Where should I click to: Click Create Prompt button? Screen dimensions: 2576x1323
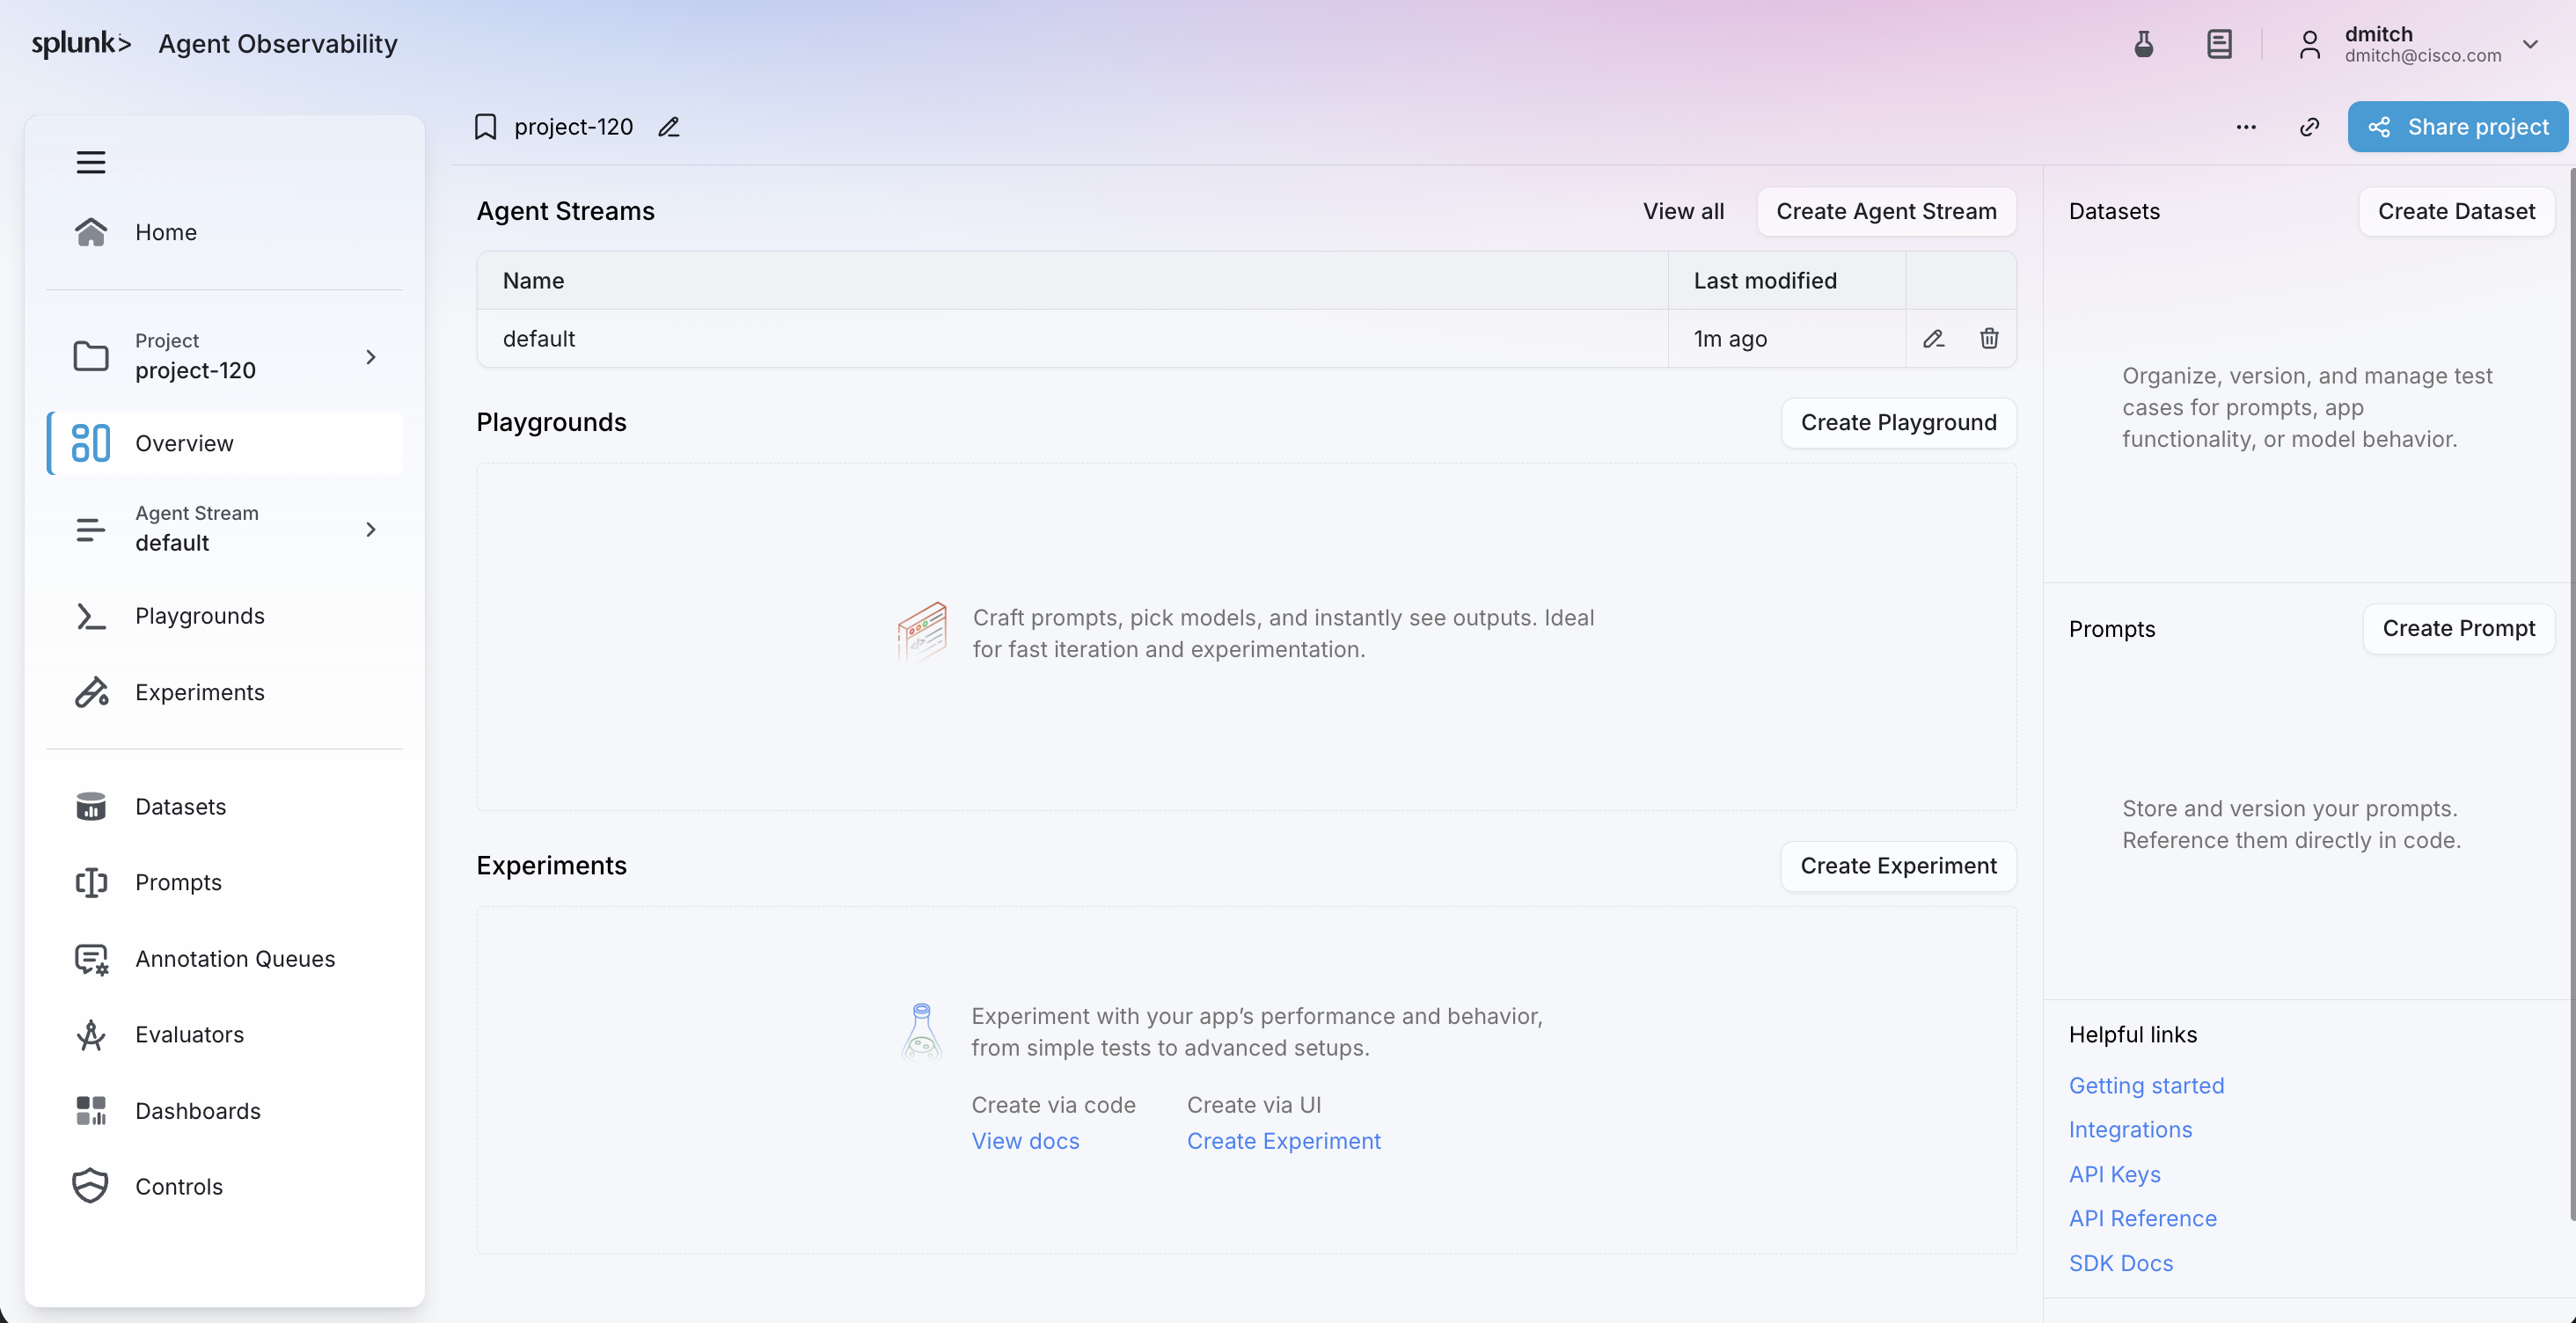pos(2458,628)
